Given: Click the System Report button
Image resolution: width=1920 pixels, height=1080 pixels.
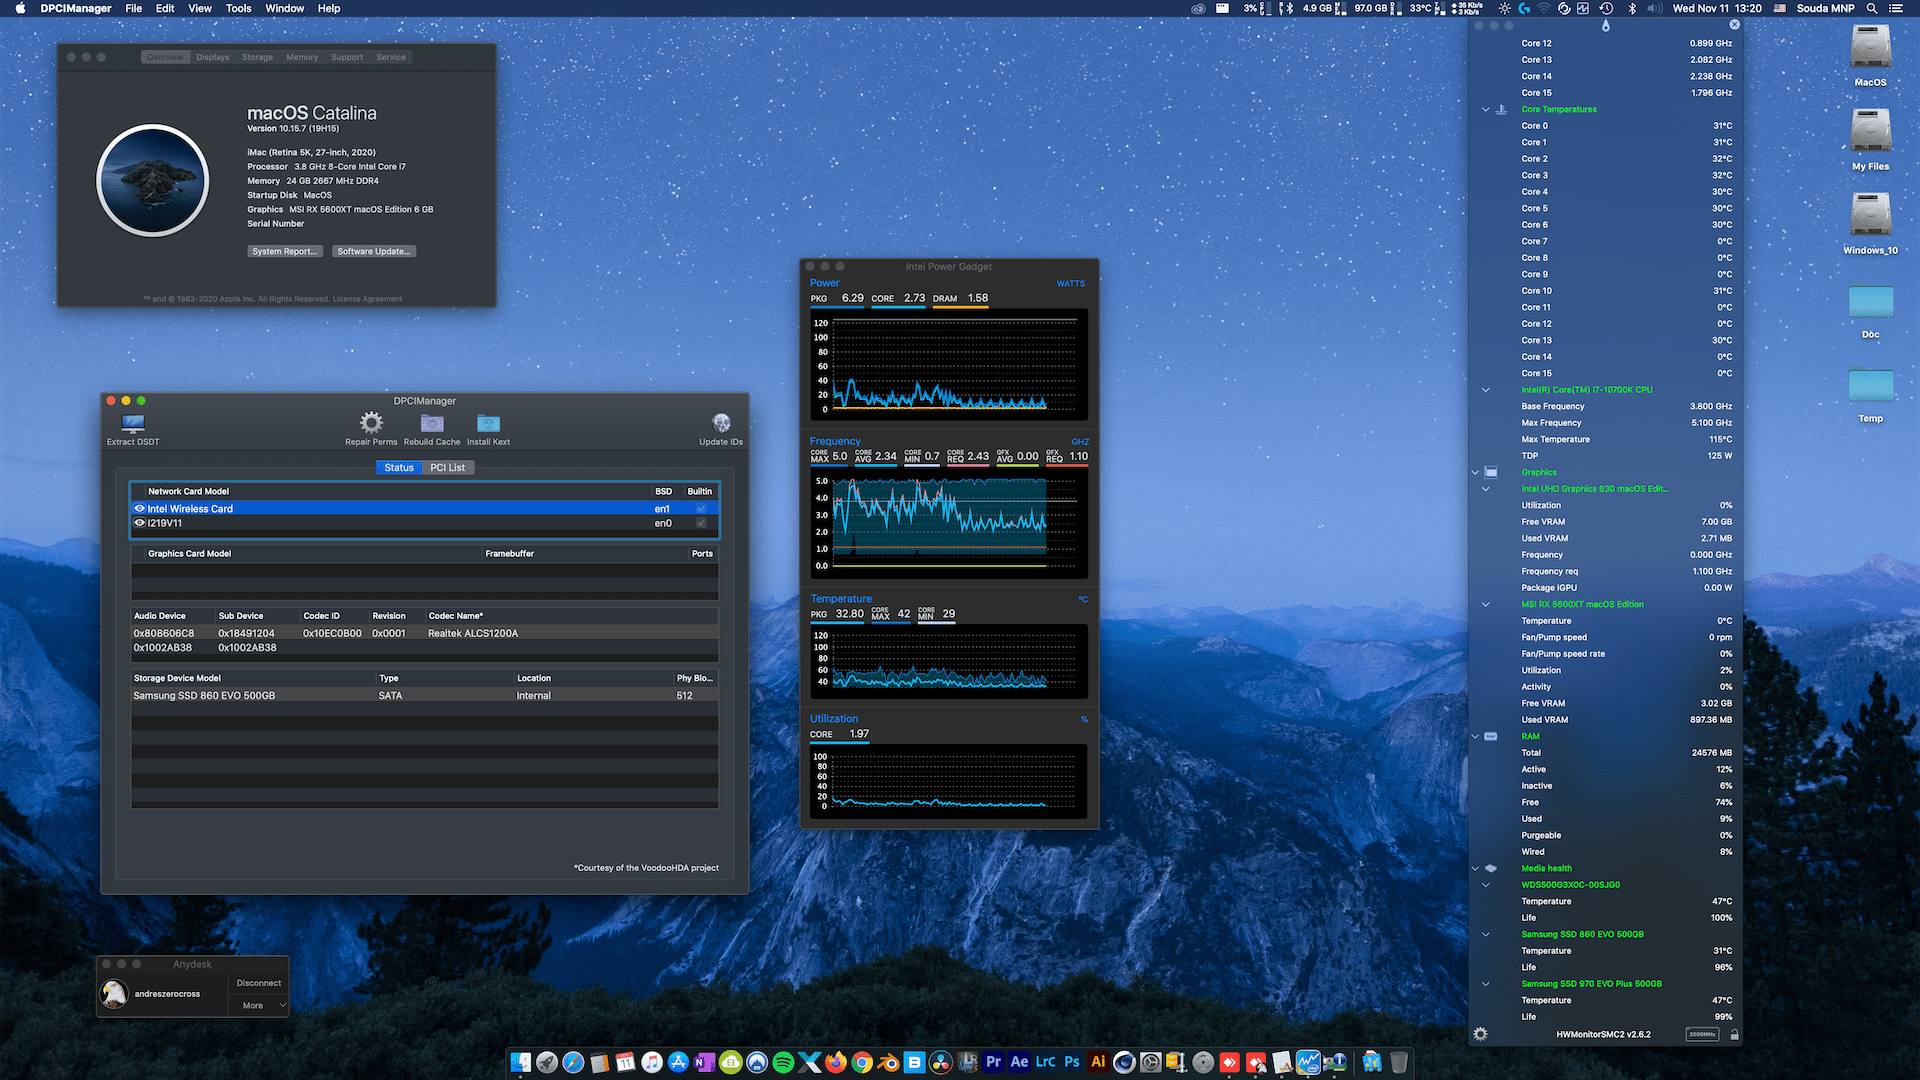Looking at the screenshot, I should (284, 251).
